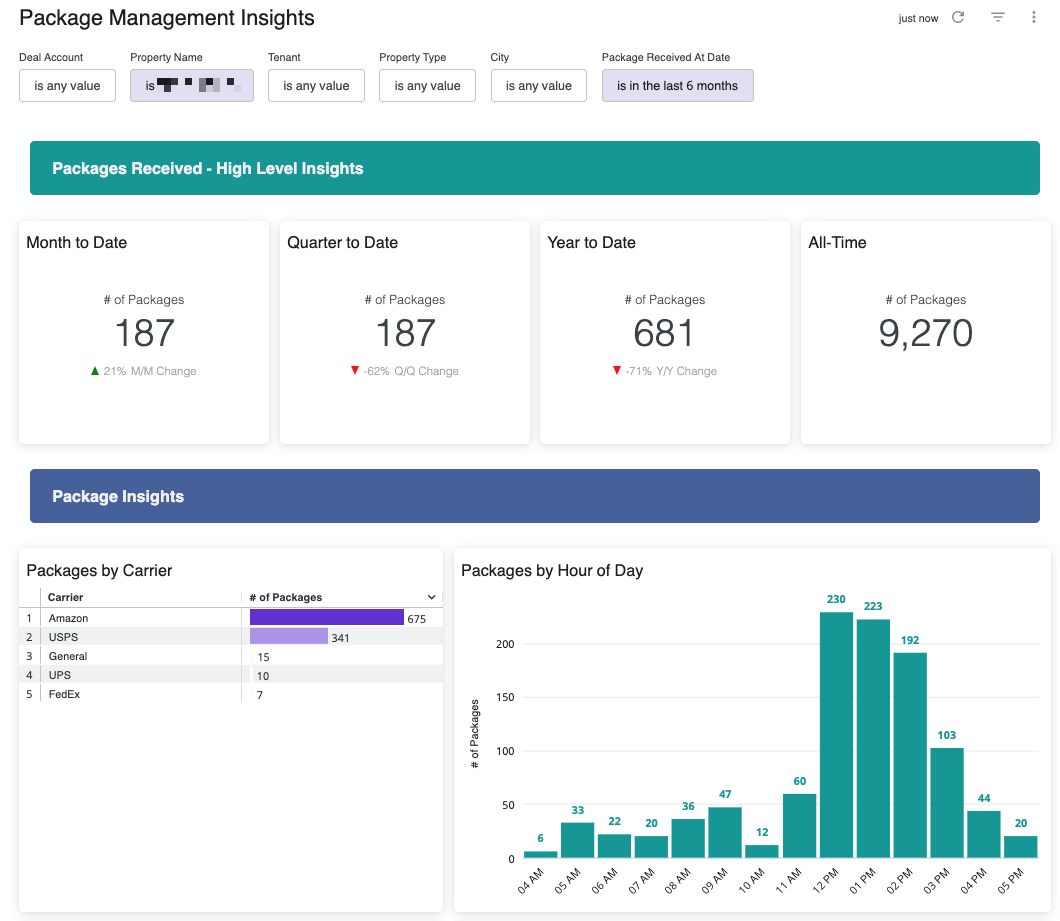The height and width of the screenshot is (921, 1060).
Task: Click the Carrier column header
Action: pos(66,597)
